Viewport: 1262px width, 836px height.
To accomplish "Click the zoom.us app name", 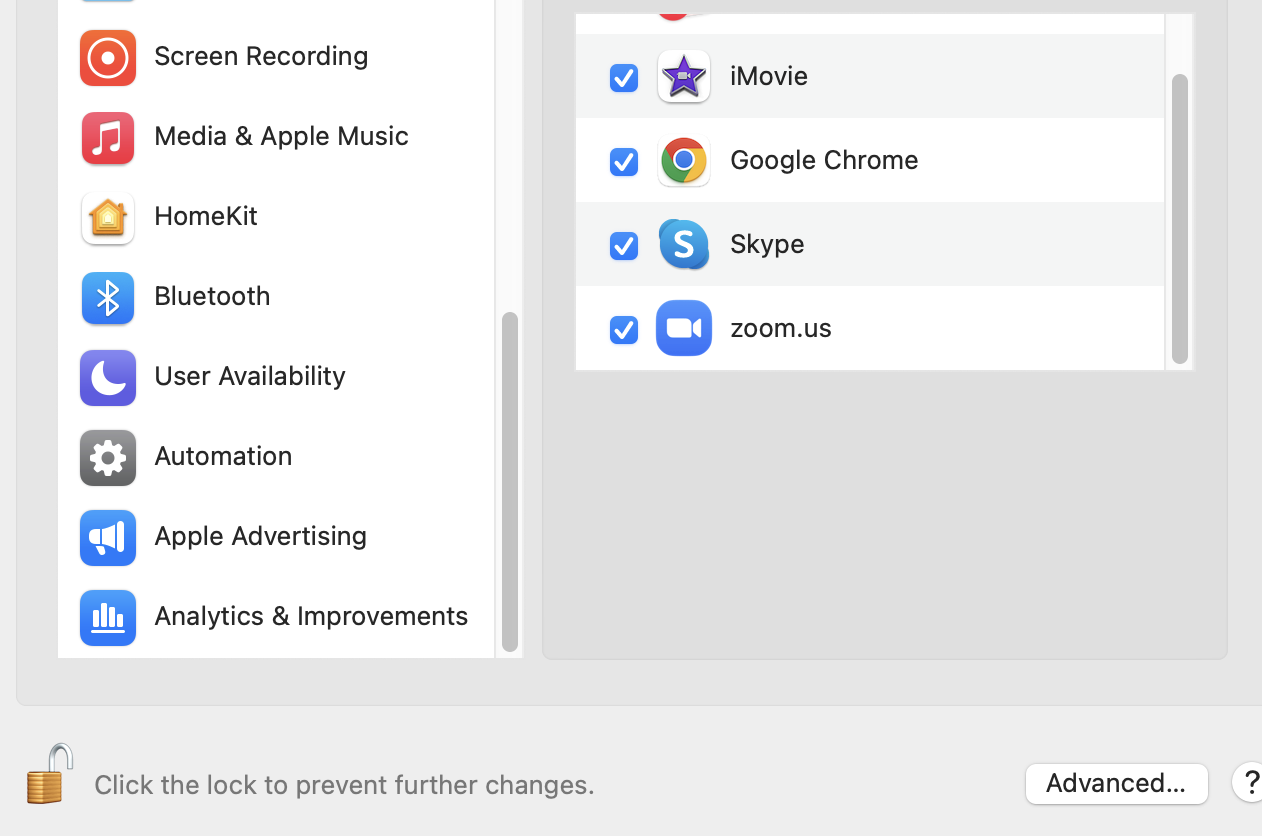I will point(781,328).
